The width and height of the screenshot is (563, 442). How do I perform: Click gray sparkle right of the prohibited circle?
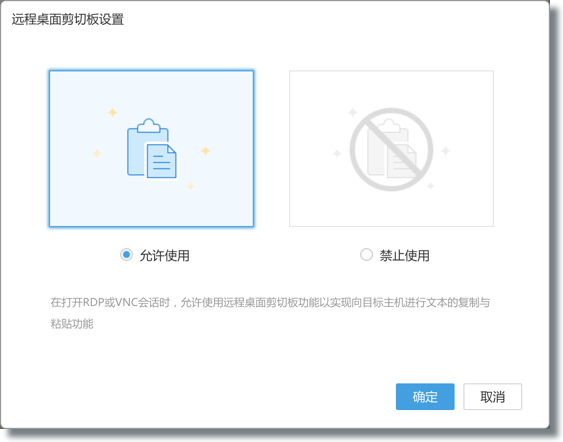[445, 150]
